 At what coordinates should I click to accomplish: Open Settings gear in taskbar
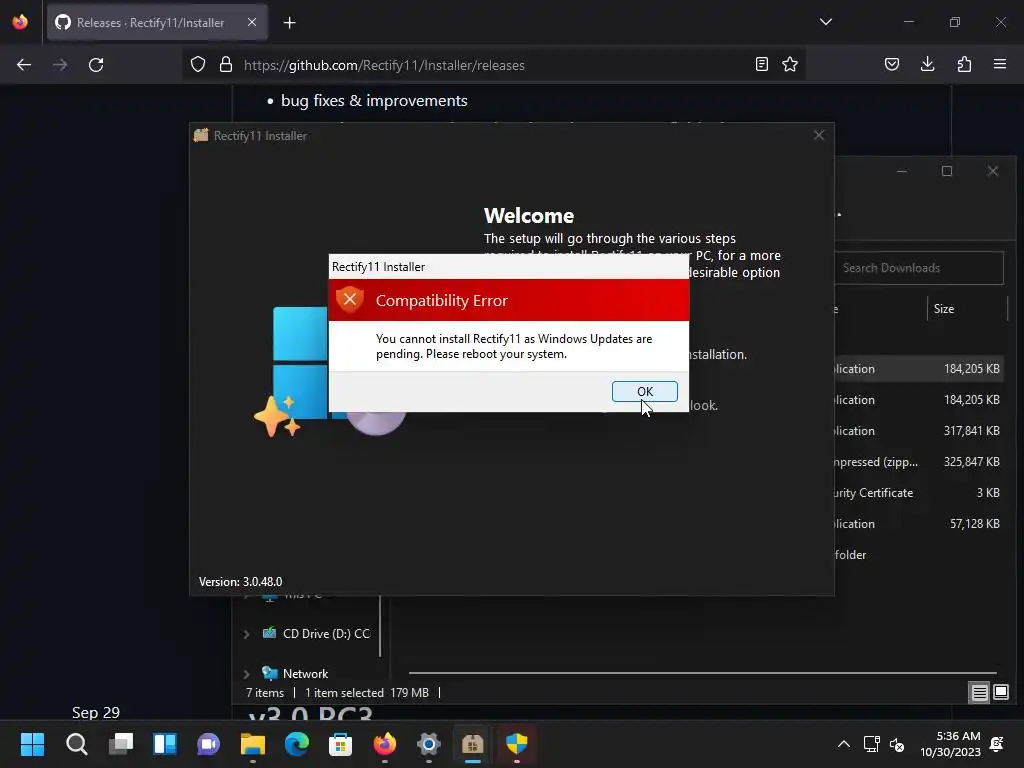click(428, 744)
